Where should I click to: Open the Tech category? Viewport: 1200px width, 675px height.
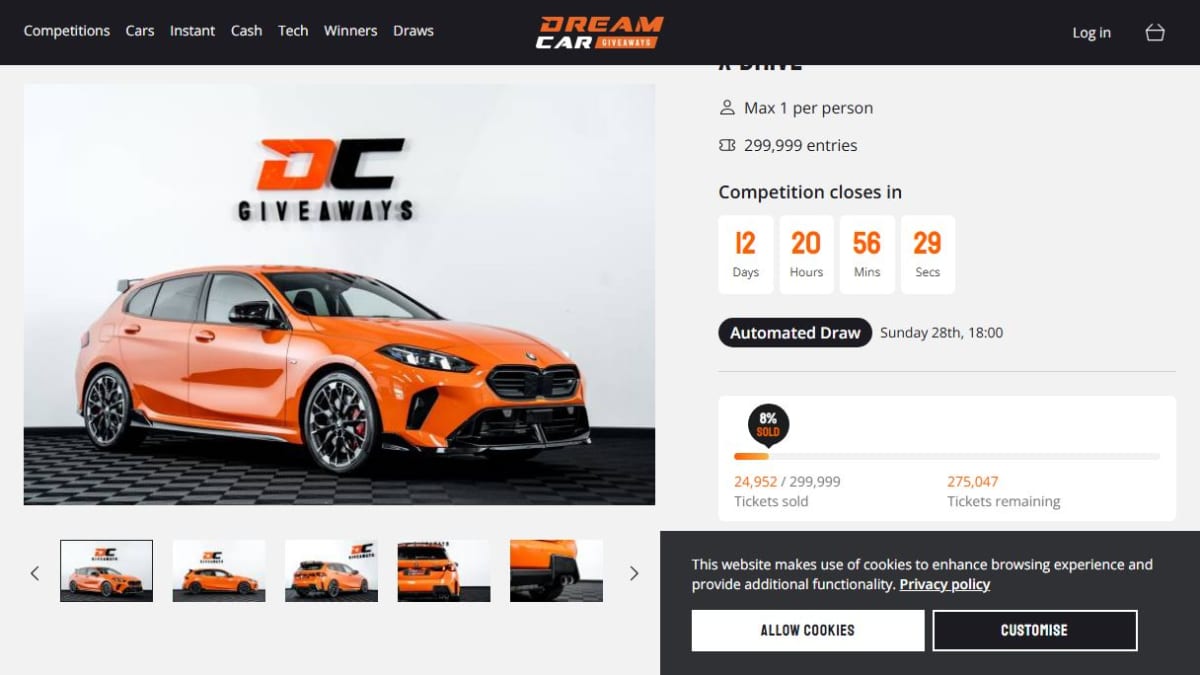tap(293, 31)
